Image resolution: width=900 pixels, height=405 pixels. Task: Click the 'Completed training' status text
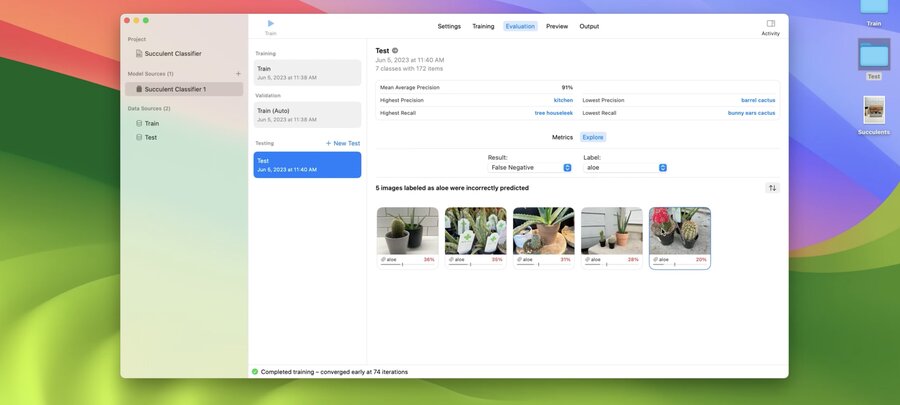[334, 372]
